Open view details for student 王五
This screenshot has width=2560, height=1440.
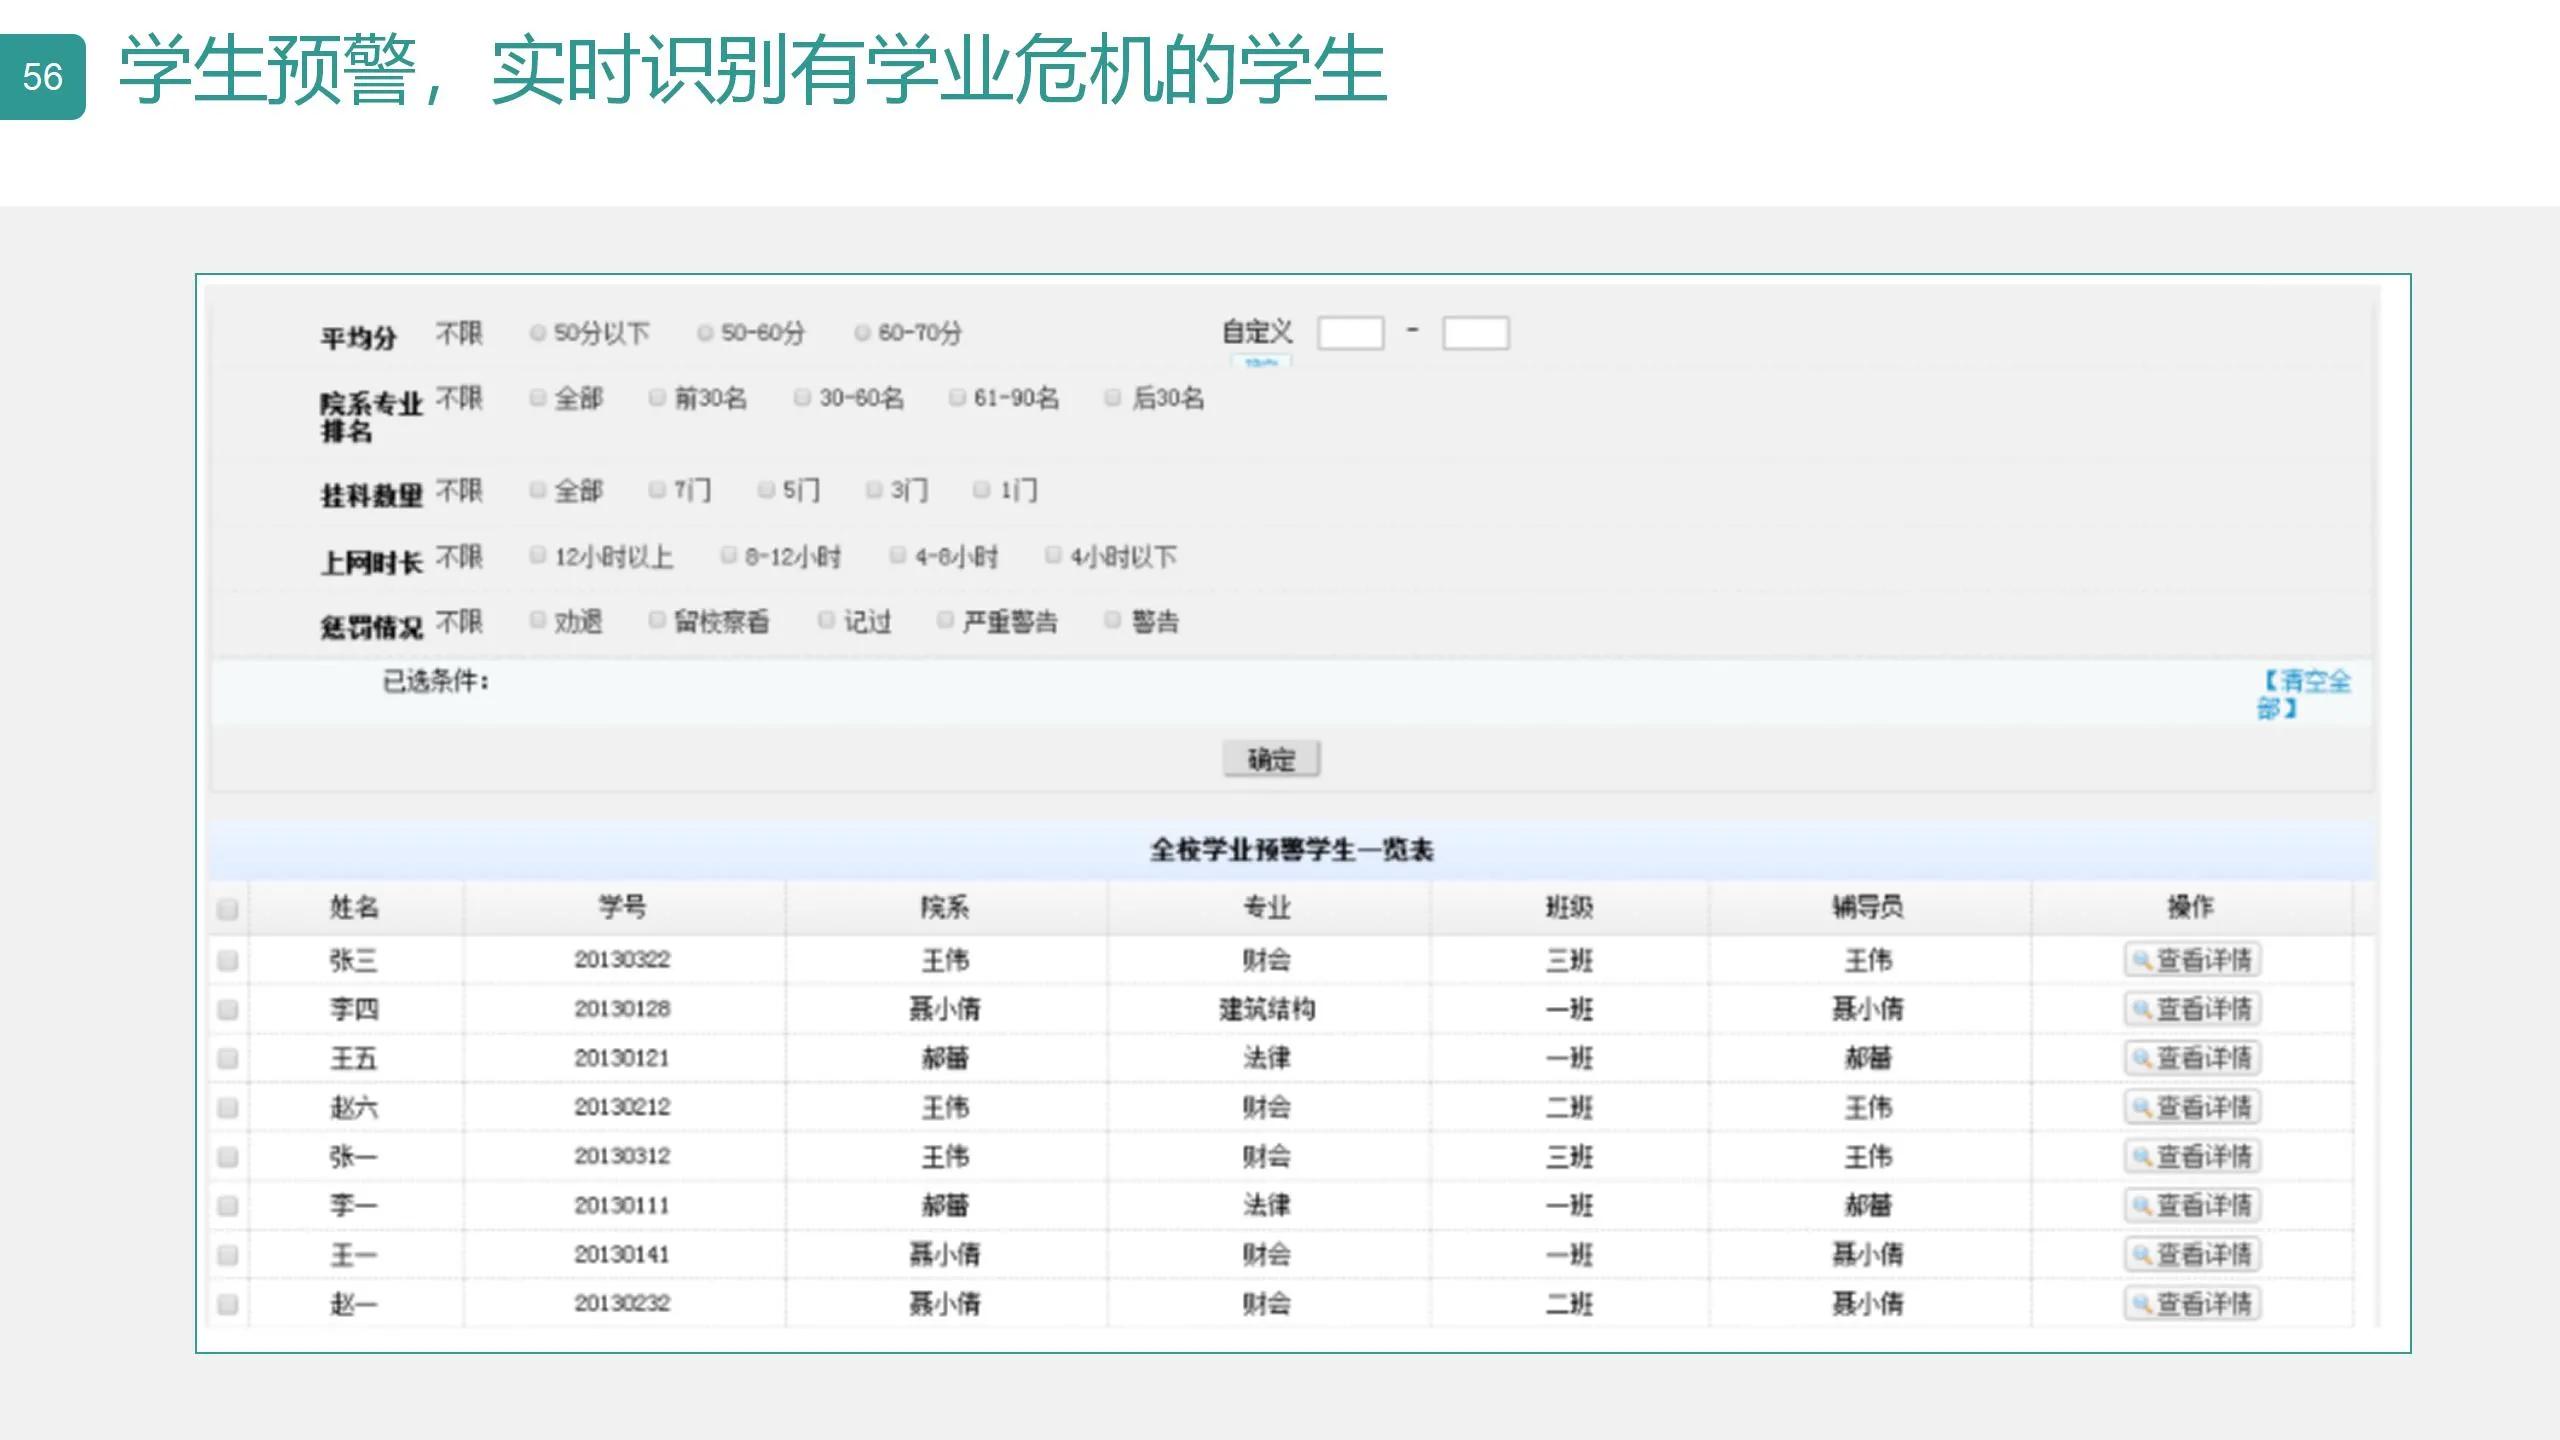(x=2192, y=1057)
